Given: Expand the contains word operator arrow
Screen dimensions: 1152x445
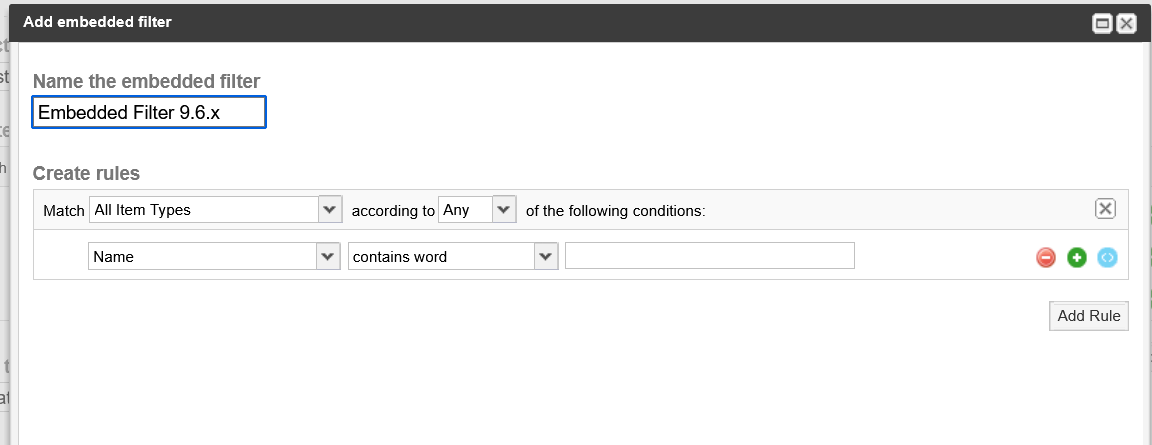Looking at the screenshot, I should [x=546, y=256].
